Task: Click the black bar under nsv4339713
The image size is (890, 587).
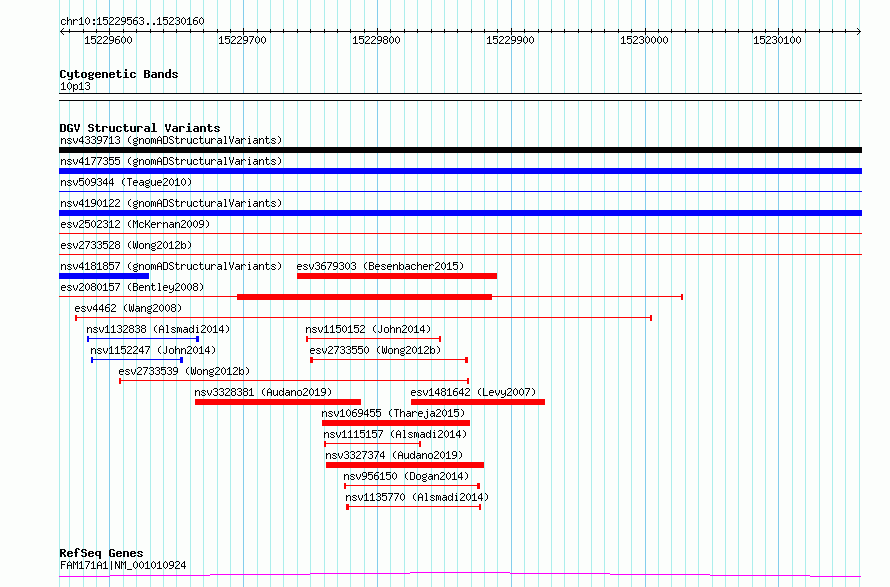Action: (x=460, y=150)
